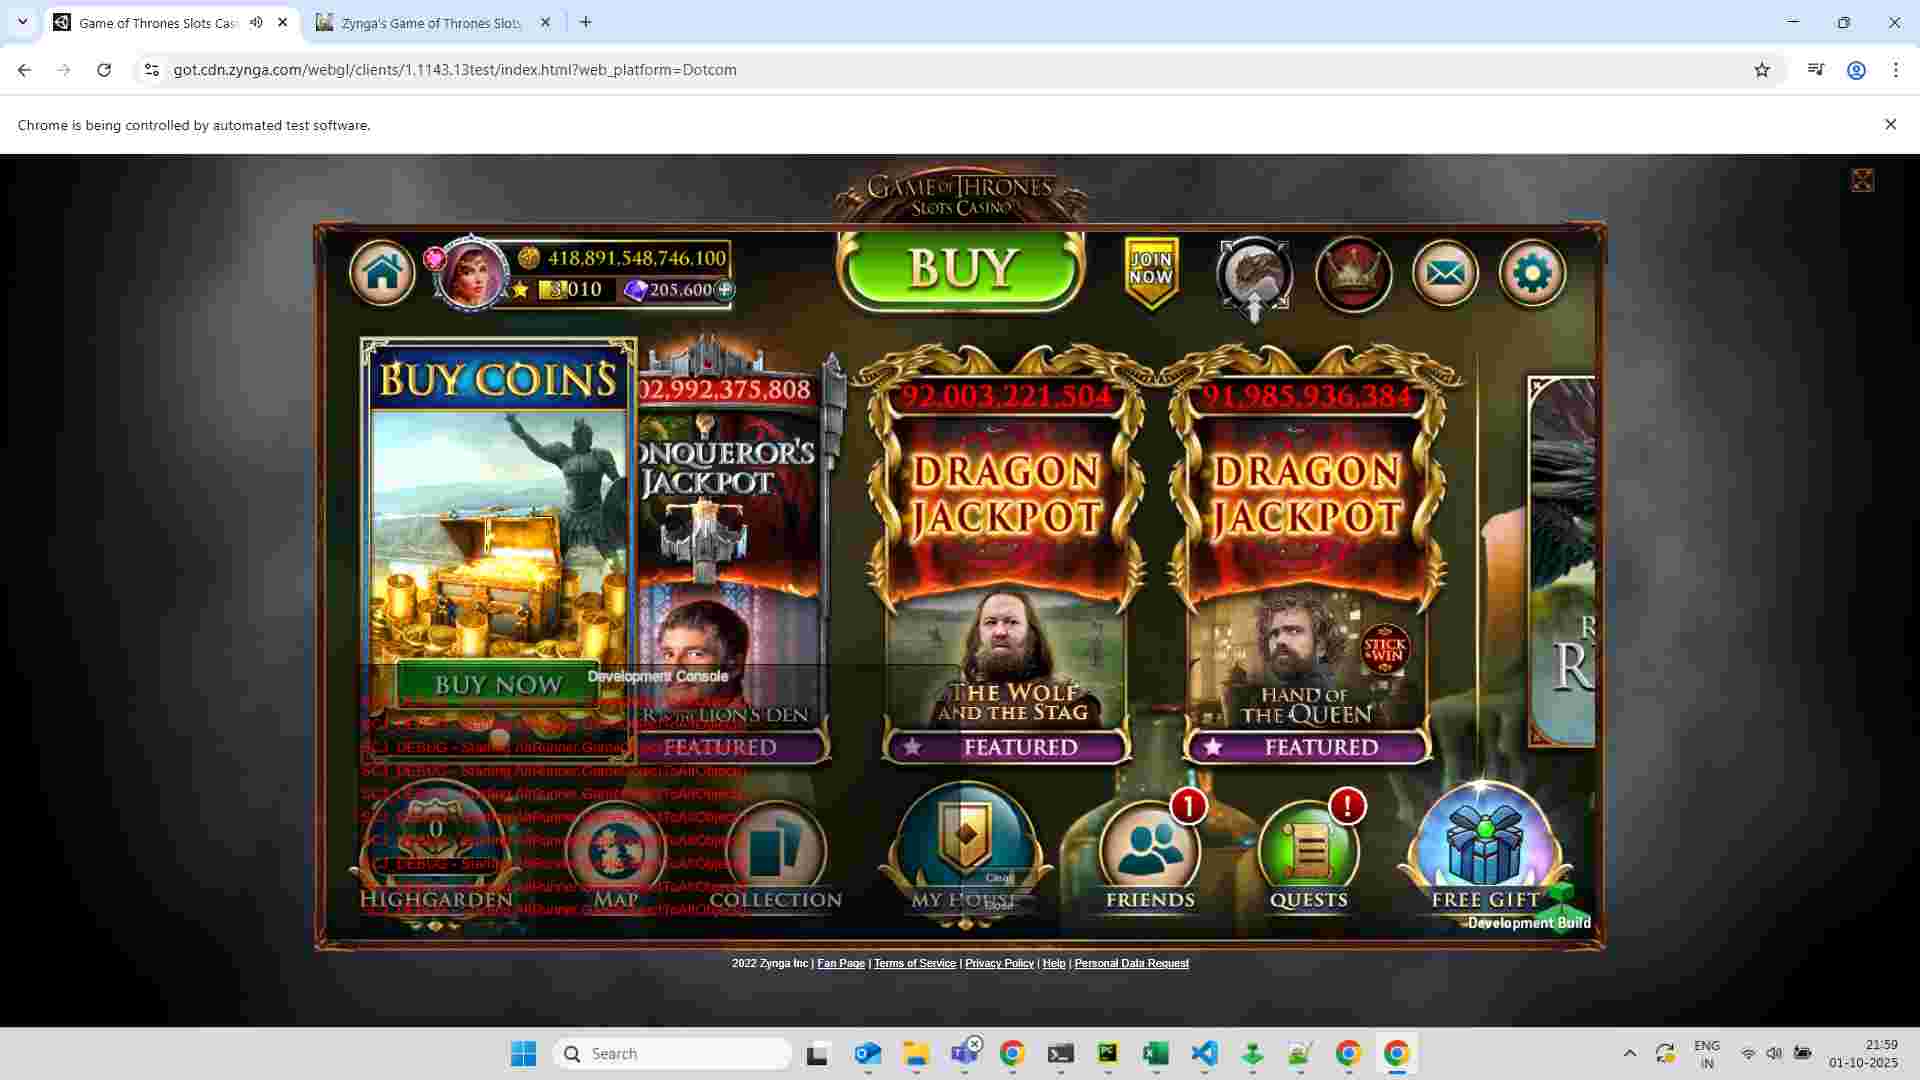Click the Home icon in game header
1920x1080 pixels.
(382, 272)
